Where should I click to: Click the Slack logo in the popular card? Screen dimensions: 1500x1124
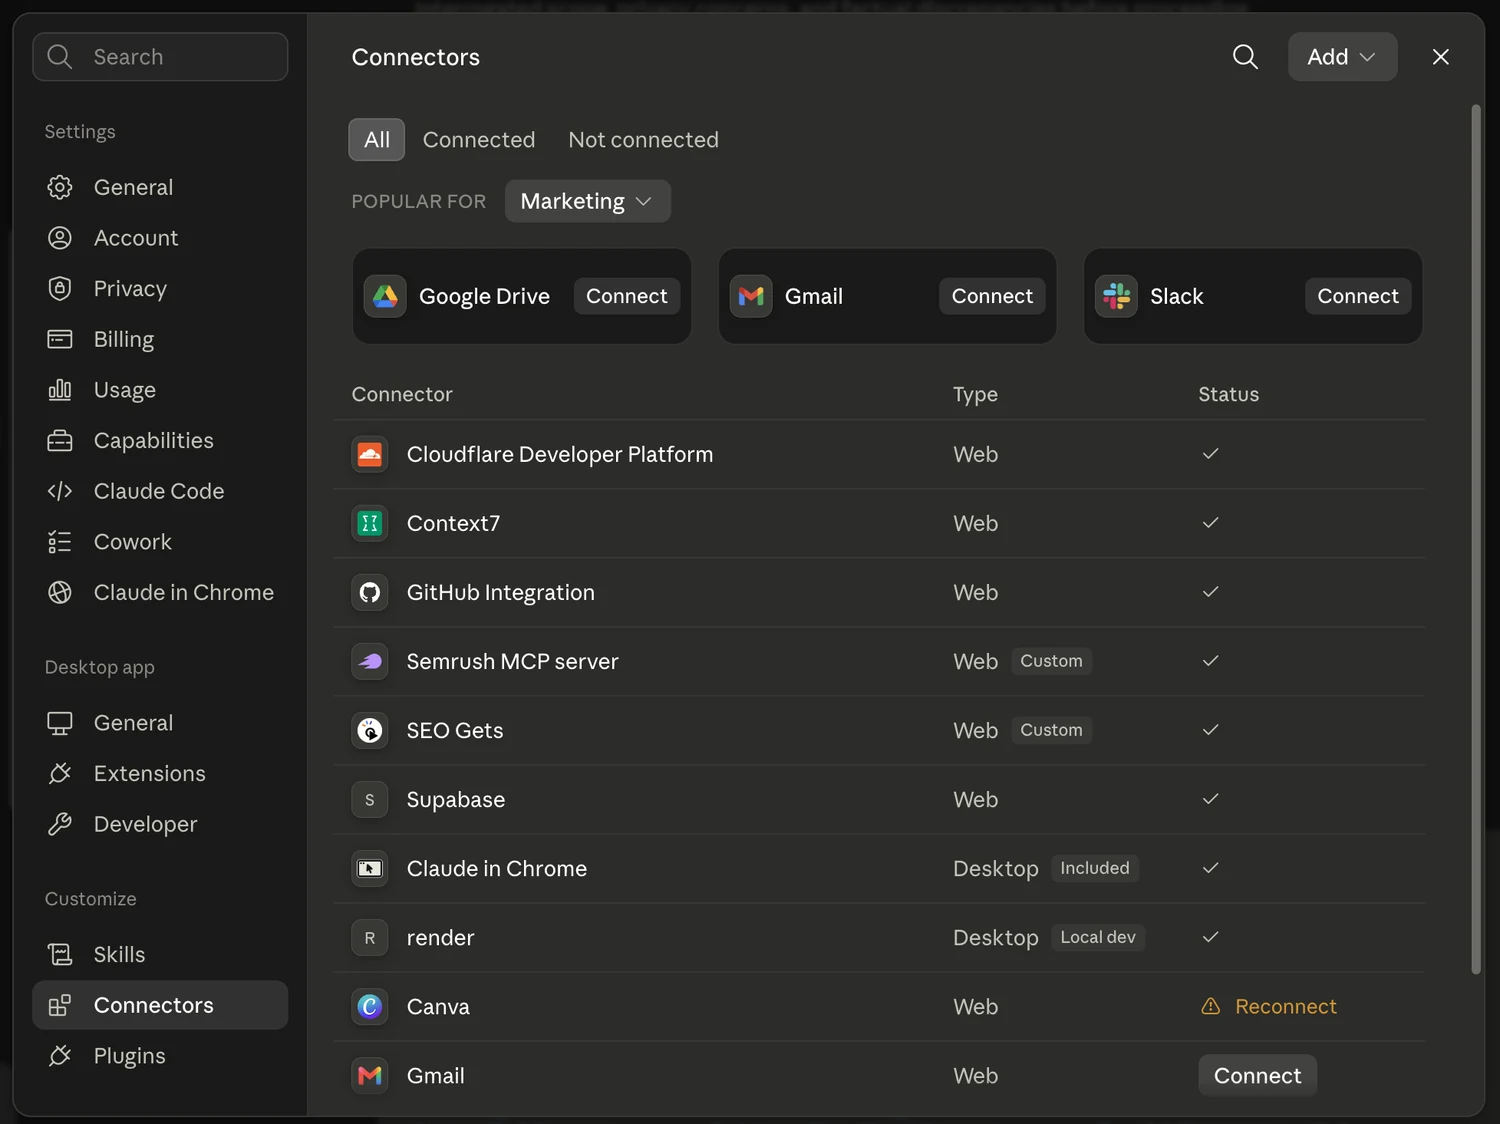click(x=1116, y=296)
